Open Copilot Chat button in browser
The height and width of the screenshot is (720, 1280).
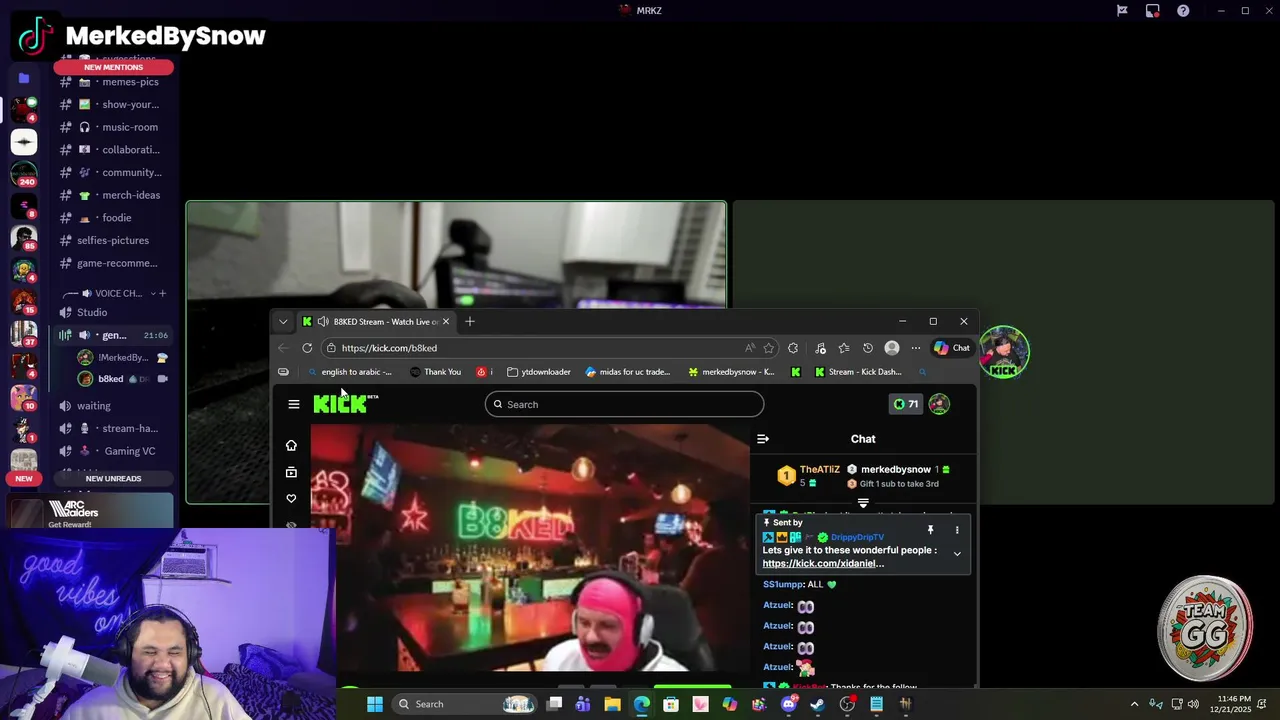pyautogui.click(x=952, y=348)
